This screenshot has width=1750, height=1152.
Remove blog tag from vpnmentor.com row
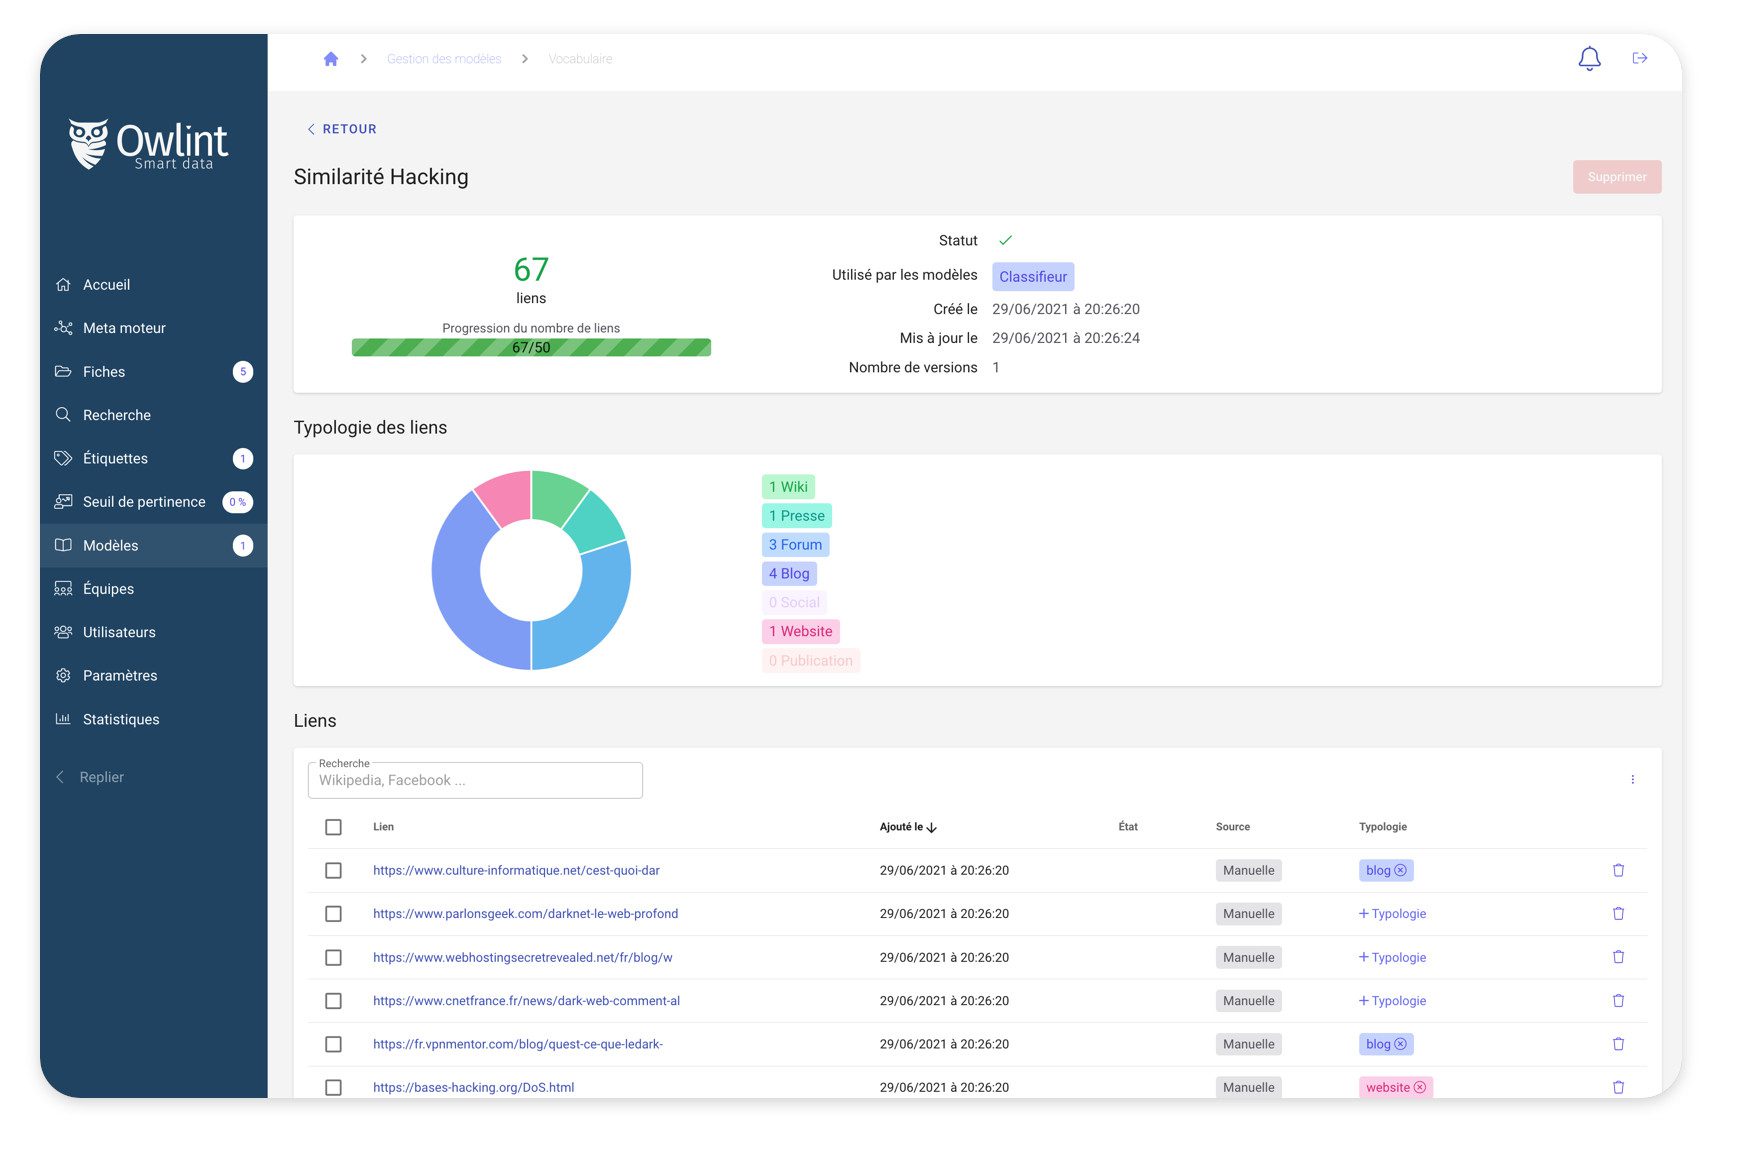(x=1400, y=1044)
